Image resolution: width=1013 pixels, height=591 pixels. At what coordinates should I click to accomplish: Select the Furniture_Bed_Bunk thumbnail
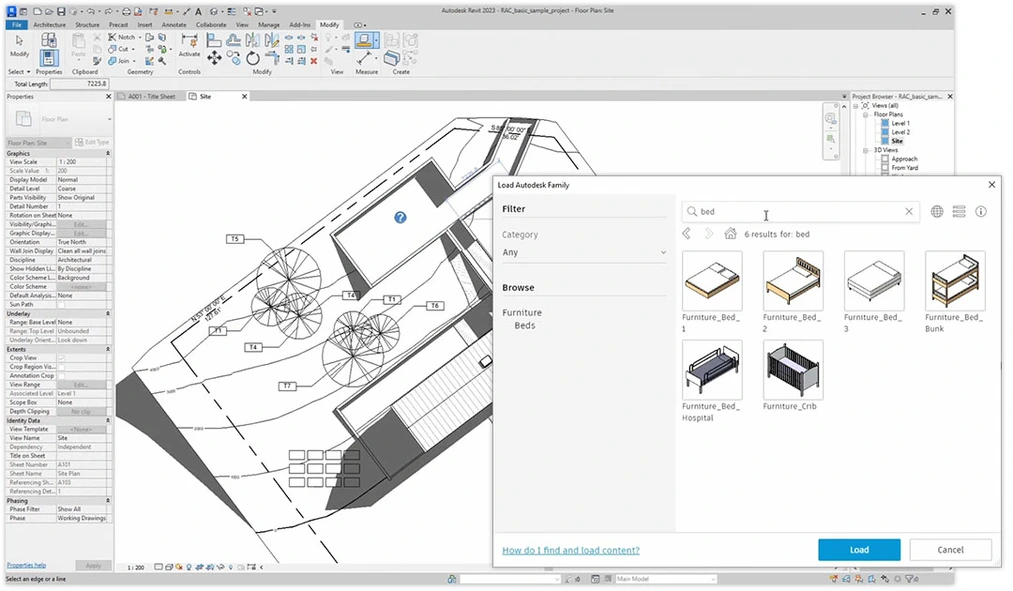[954, 283]
